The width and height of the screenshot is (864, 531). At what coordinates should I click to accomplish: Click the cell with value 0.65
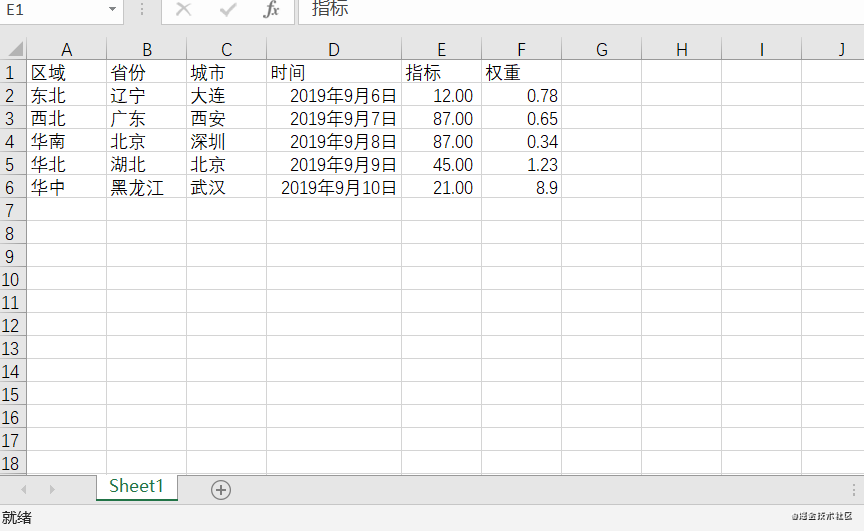(521, 118)
